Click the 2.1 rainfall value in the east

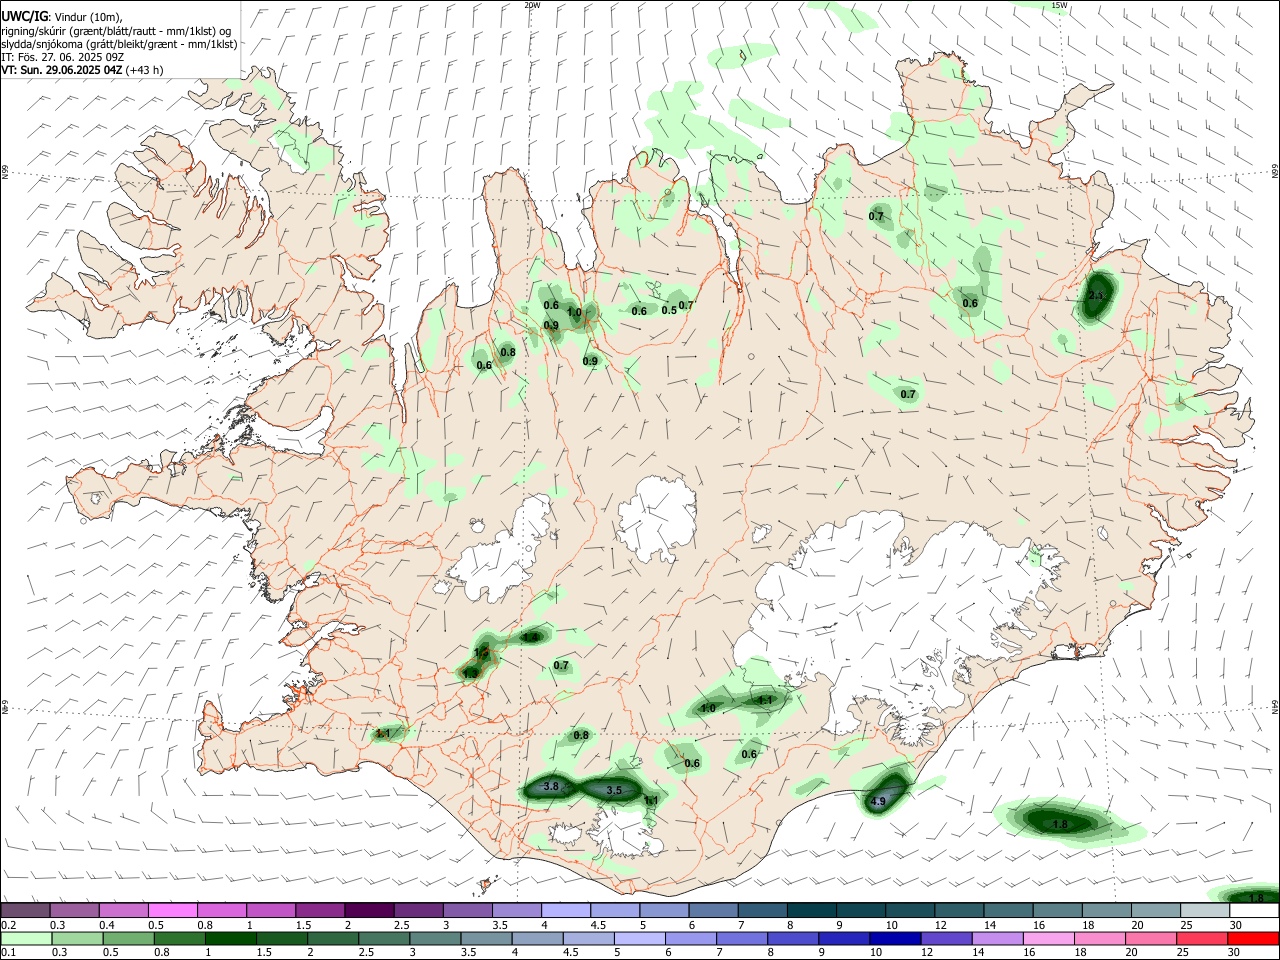(x=1096, y=296)
